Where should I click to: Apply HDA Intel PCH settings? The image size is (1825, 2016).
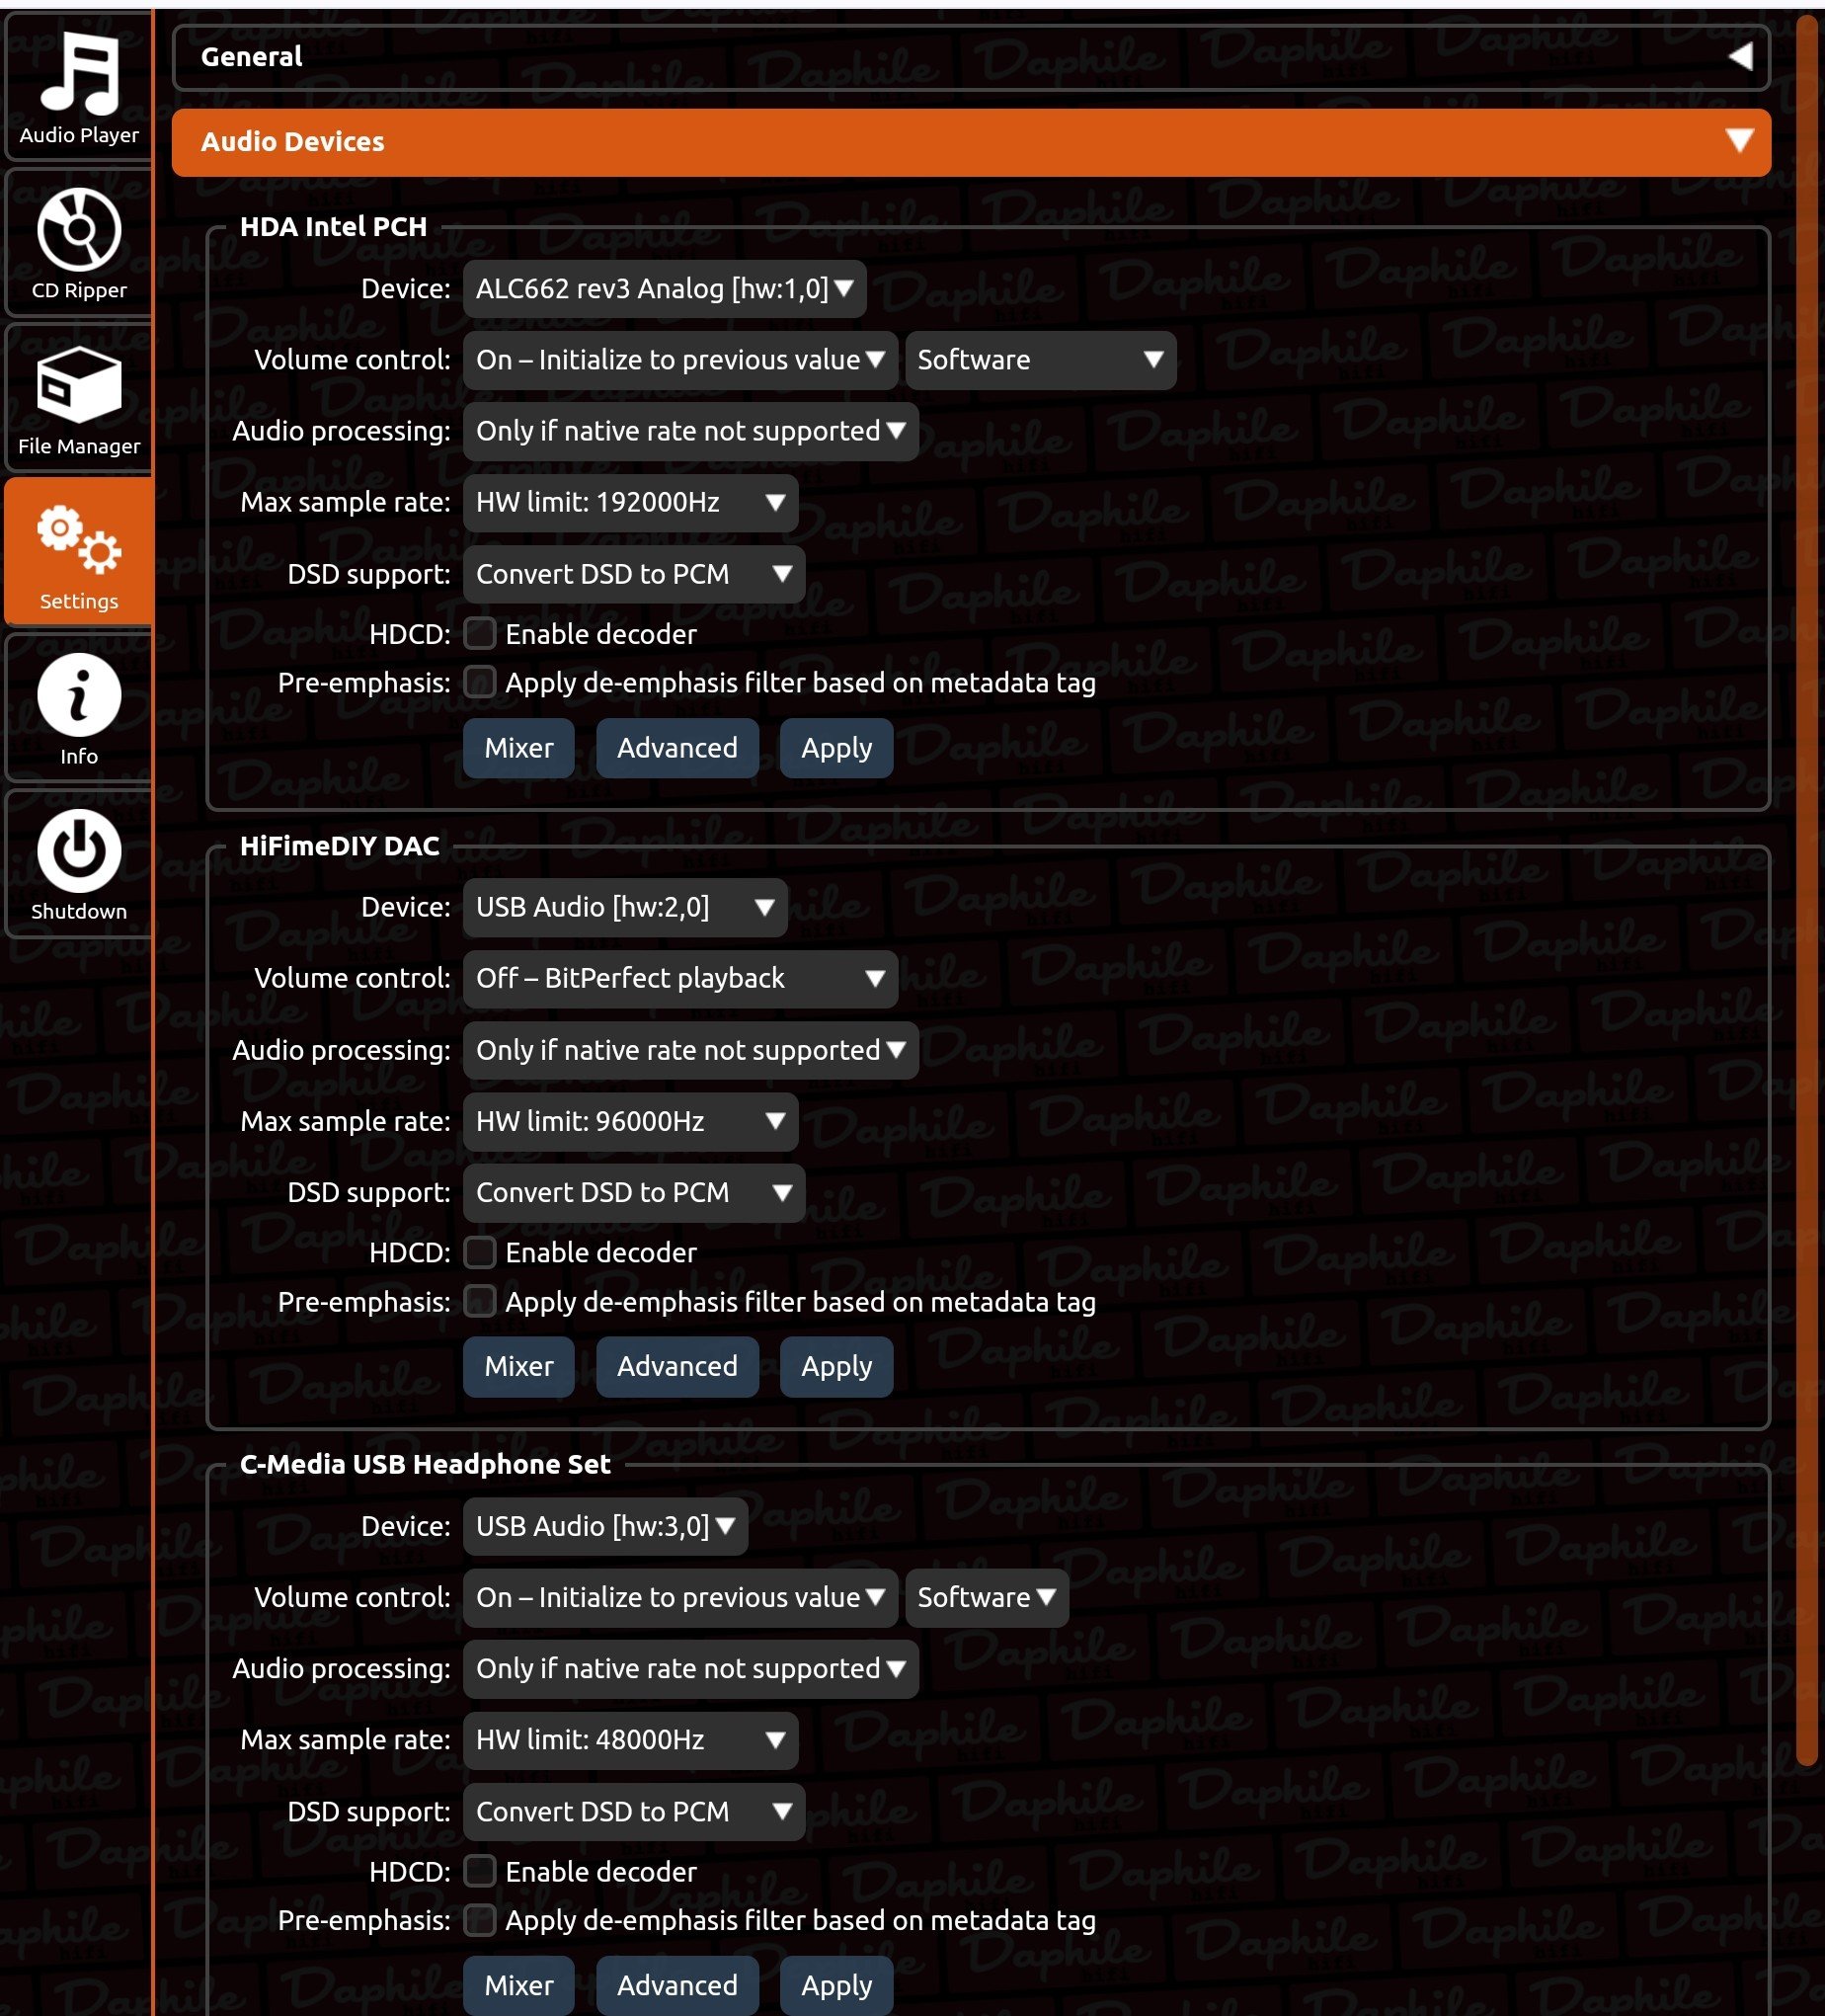pyautogui.click(x=836, y=748)
